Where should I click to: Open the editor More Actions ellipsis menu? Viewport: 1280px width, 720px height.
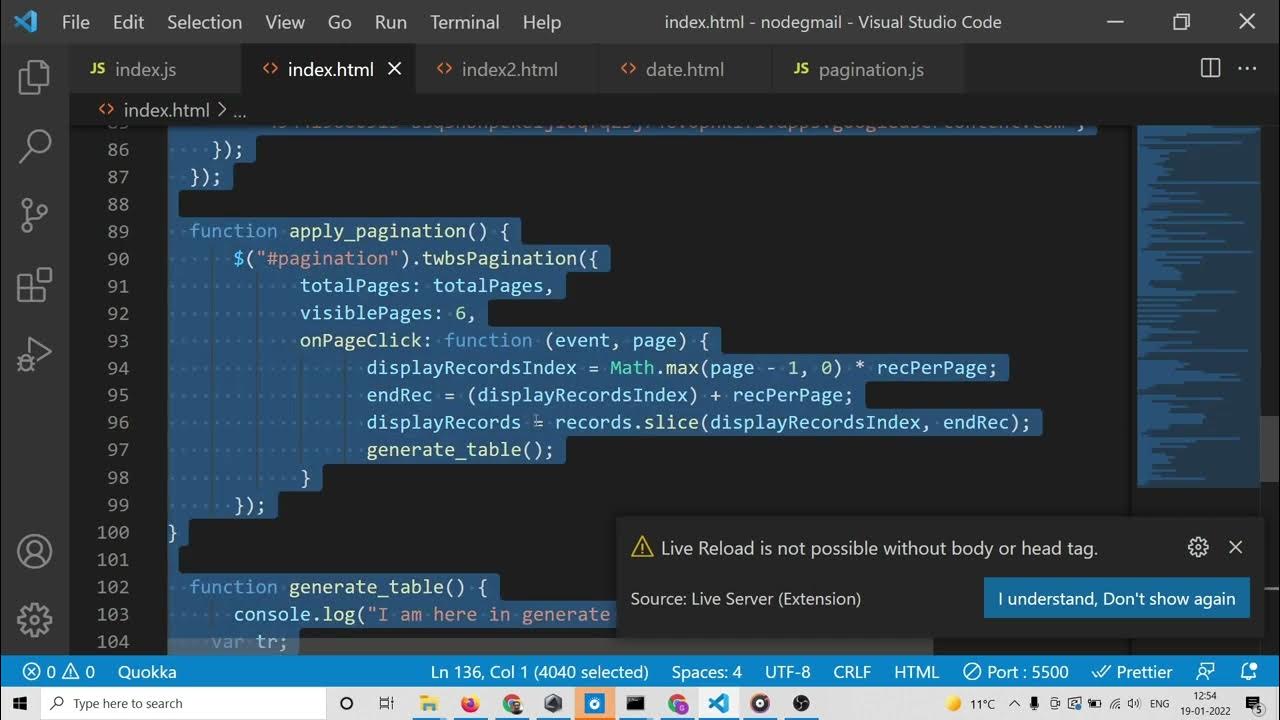point(1247,69)
